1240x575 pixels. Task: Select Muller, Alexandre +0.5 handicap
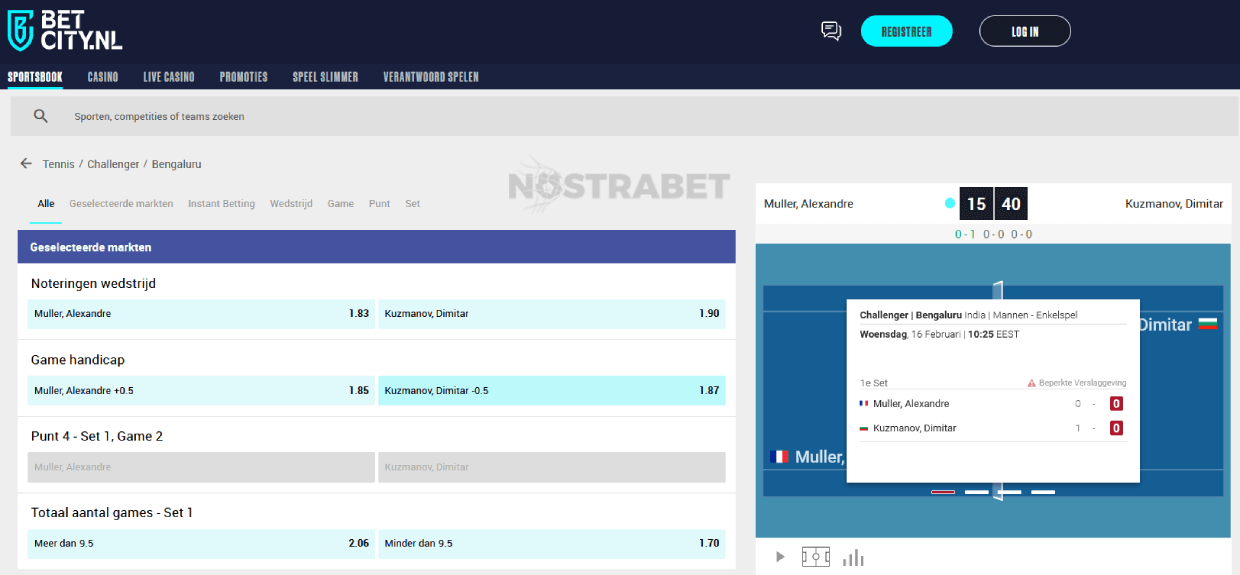tap(201, 391)
